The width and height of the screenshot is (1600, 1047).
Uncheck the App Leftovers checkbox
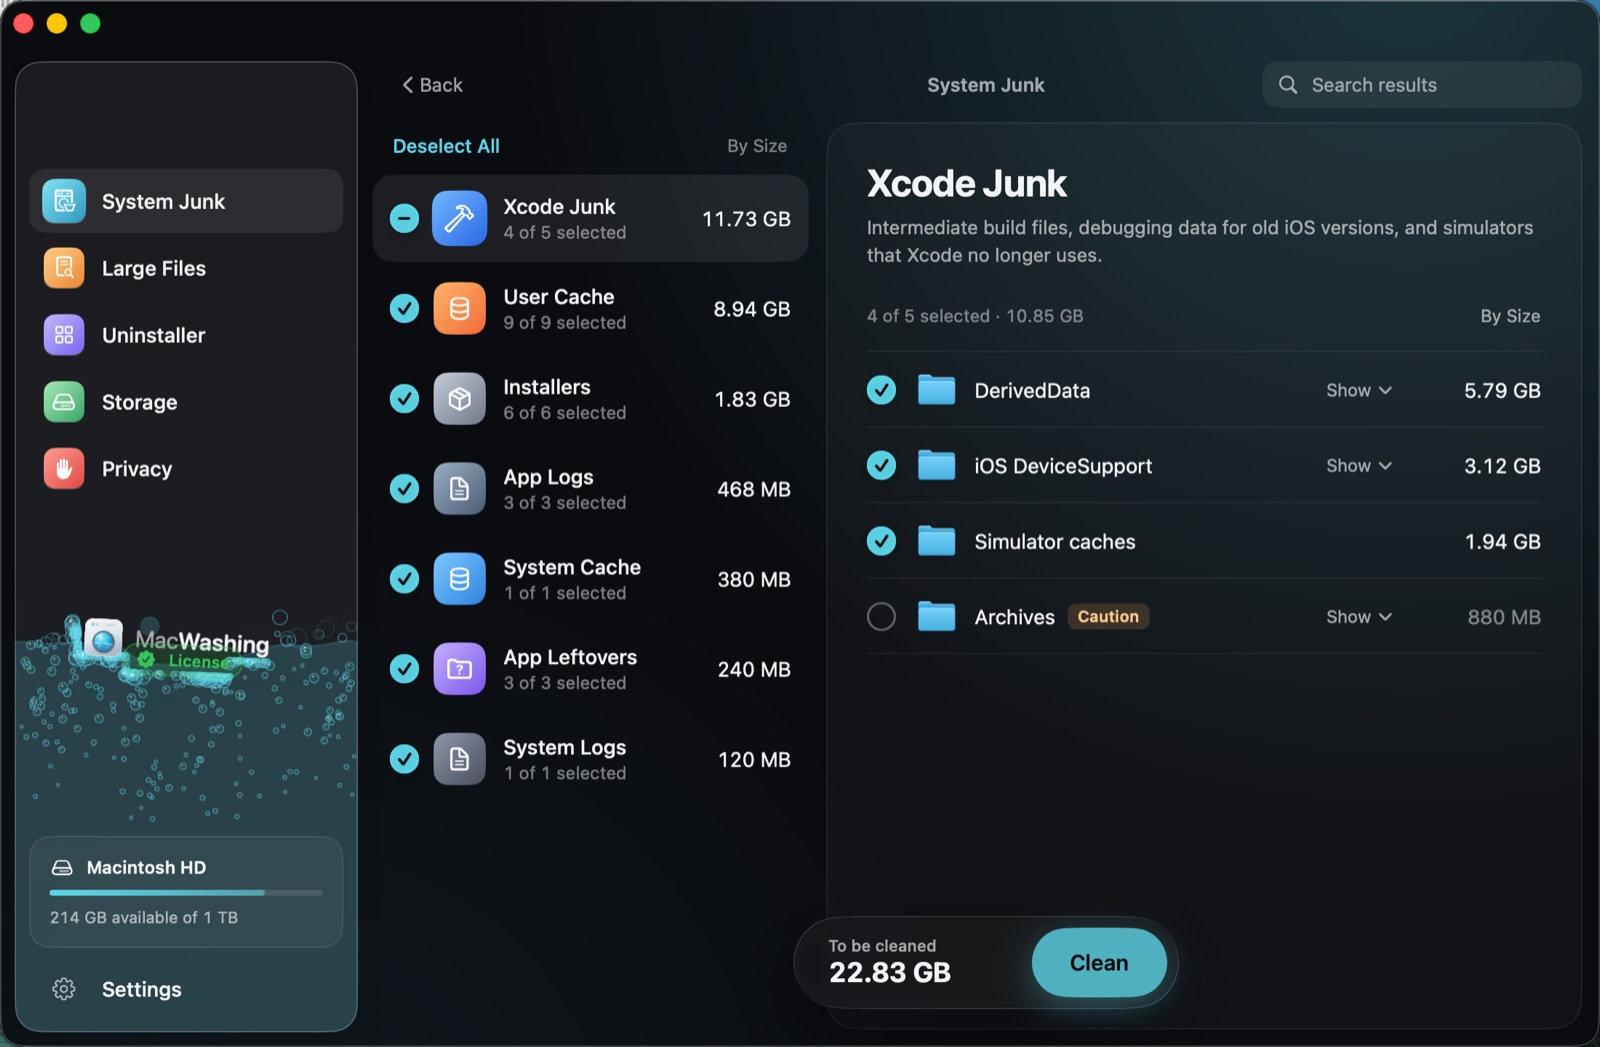tap(404, 669)
